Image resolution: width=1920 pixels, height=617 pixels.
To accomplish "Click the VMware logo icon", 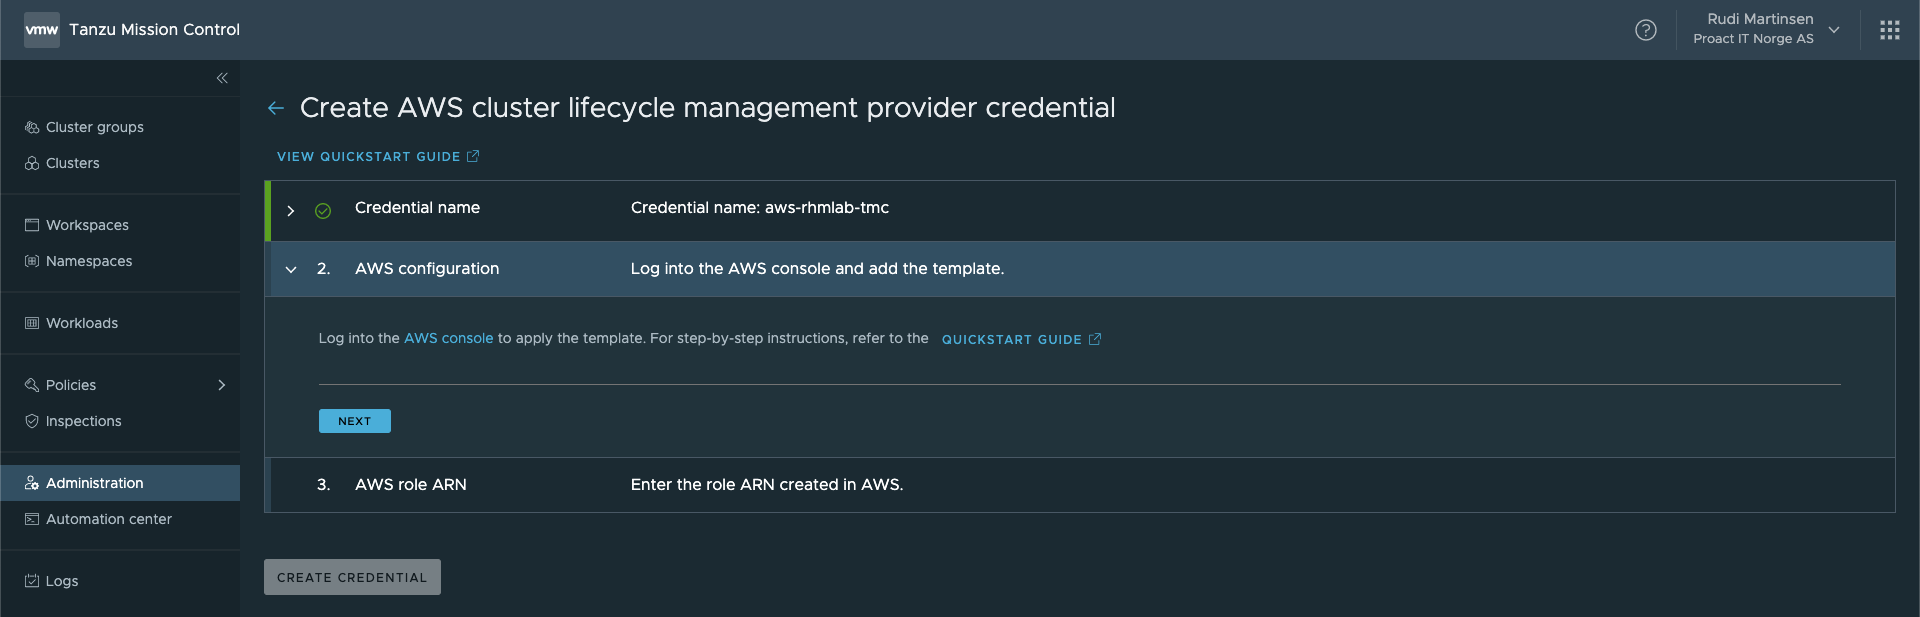I will click(42, 30).
